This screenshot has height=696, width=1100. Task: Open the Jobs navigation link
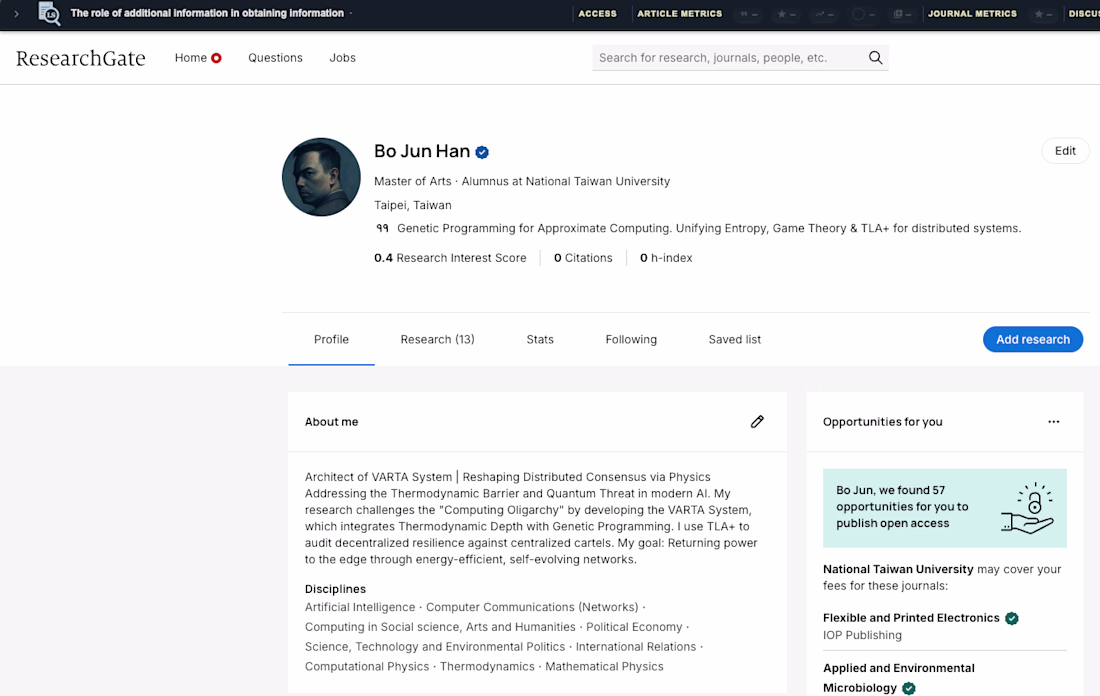[x=342, y=58]
